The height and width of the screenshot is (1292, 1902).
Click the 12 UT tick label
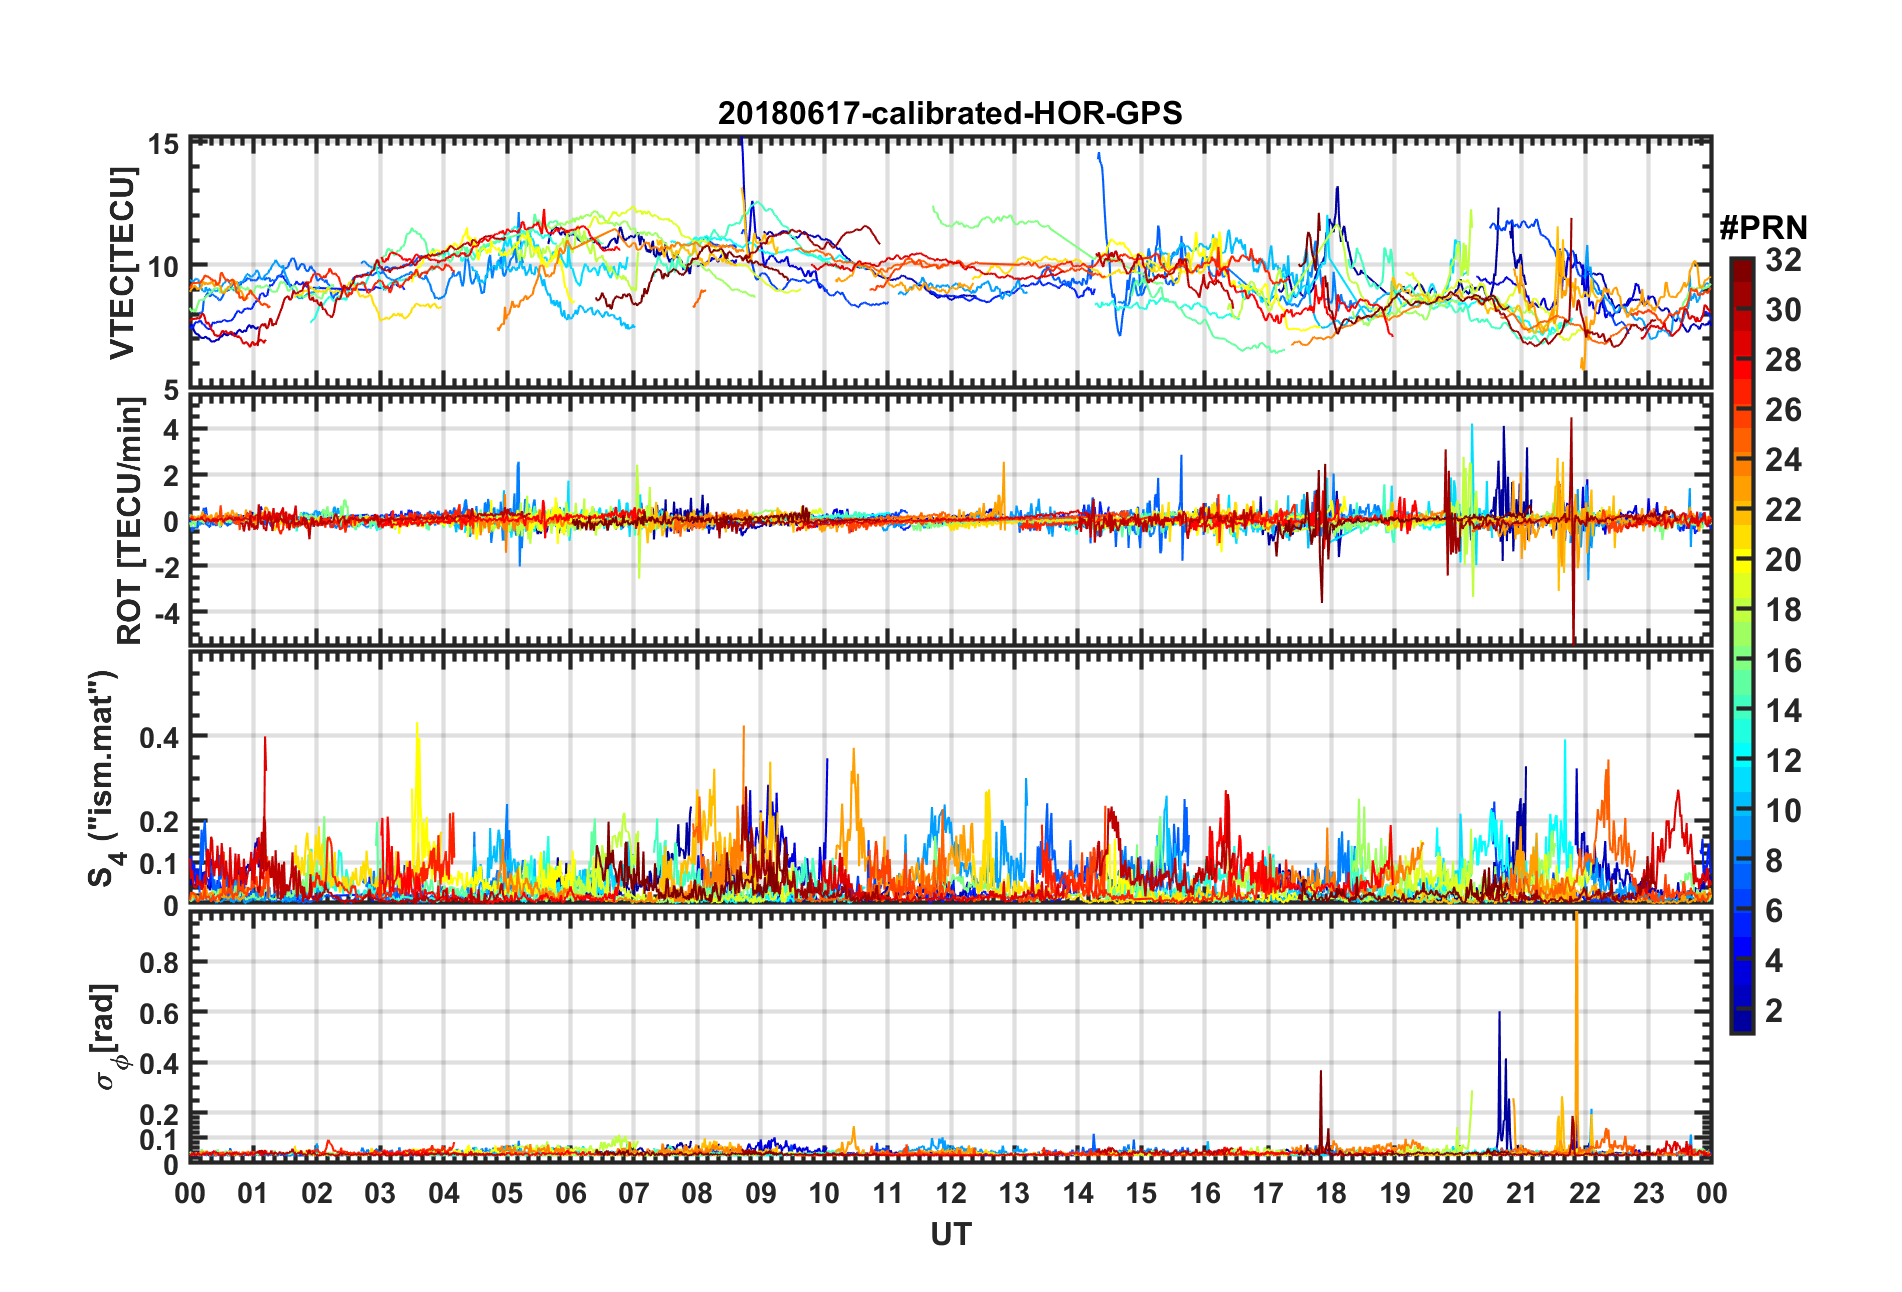[950, 1193]
